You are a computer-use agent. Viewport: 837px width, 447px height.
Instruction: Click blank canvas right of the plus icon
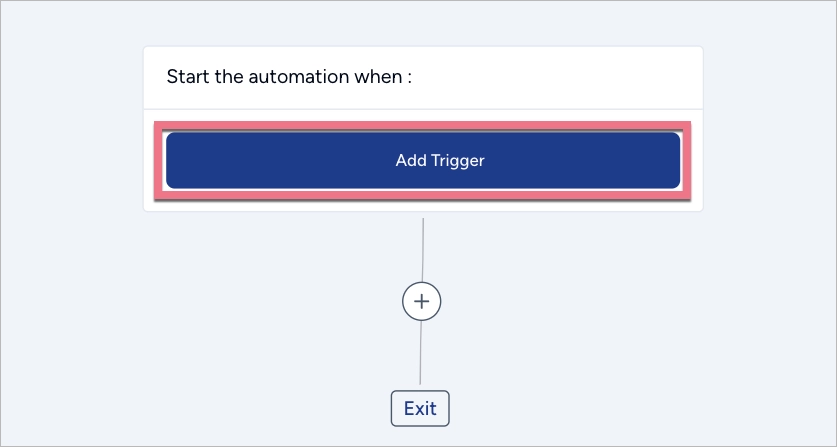(600, 300)
